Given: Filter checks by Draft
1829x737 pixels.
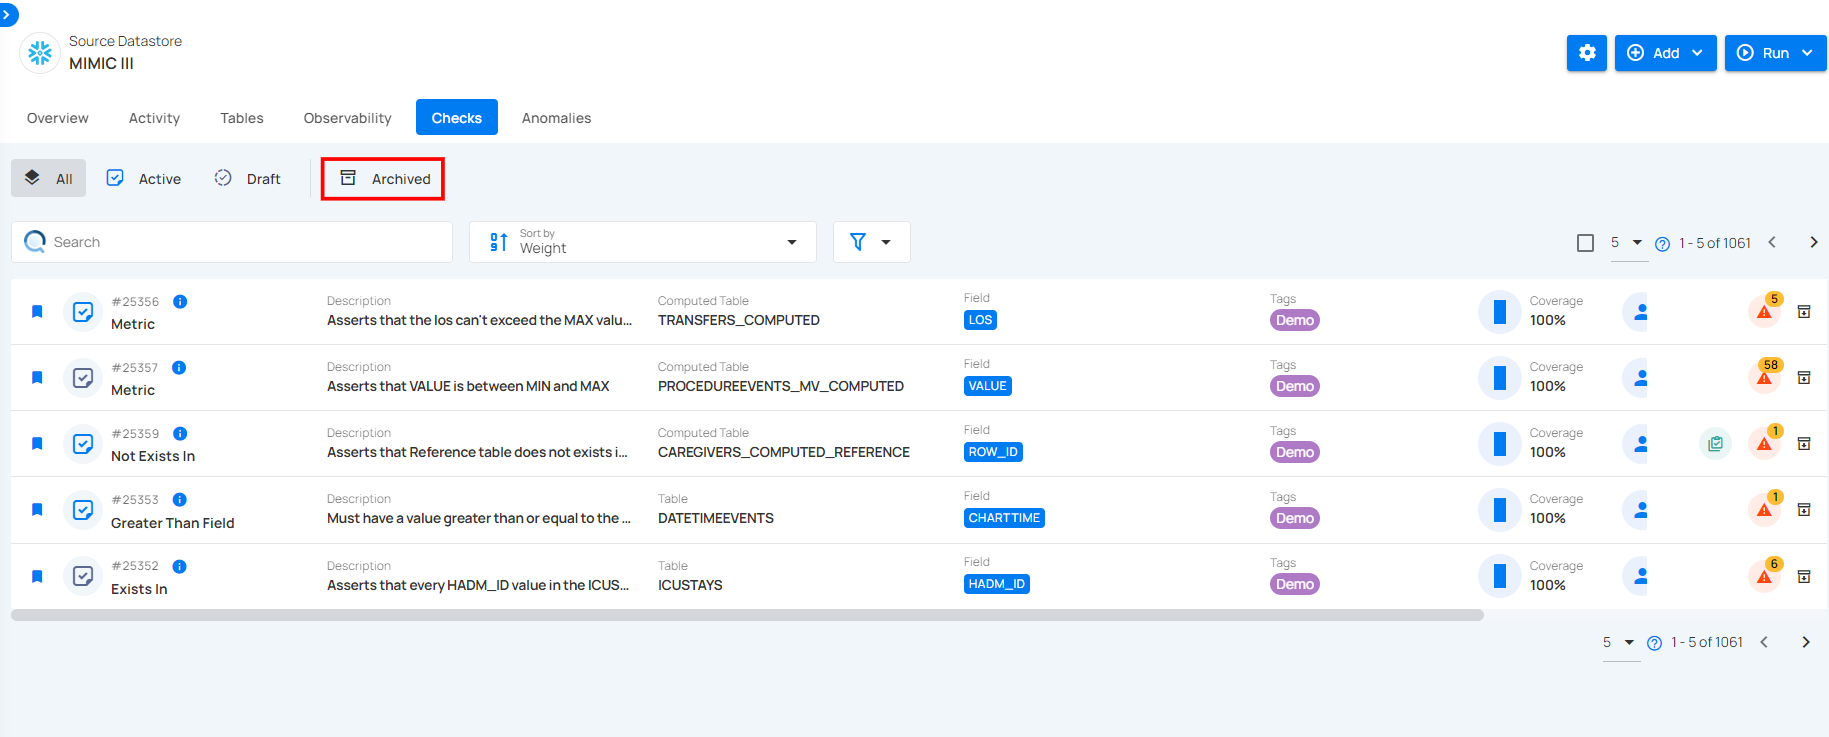Looking at the screenshot, I should pos(248,178).
